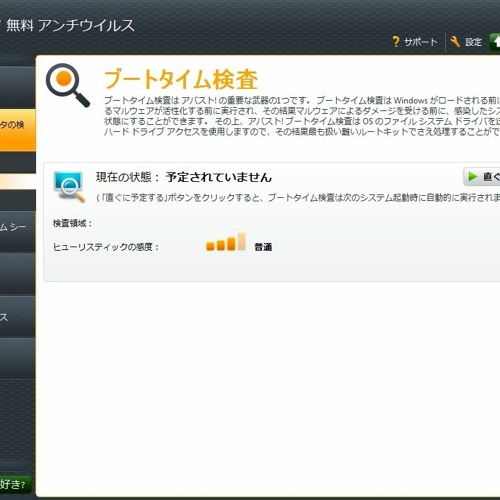Image resolution: width=500 pixels, height=500 pixels.
Task: Click the green play arrow icon
Action: [472, 176]
